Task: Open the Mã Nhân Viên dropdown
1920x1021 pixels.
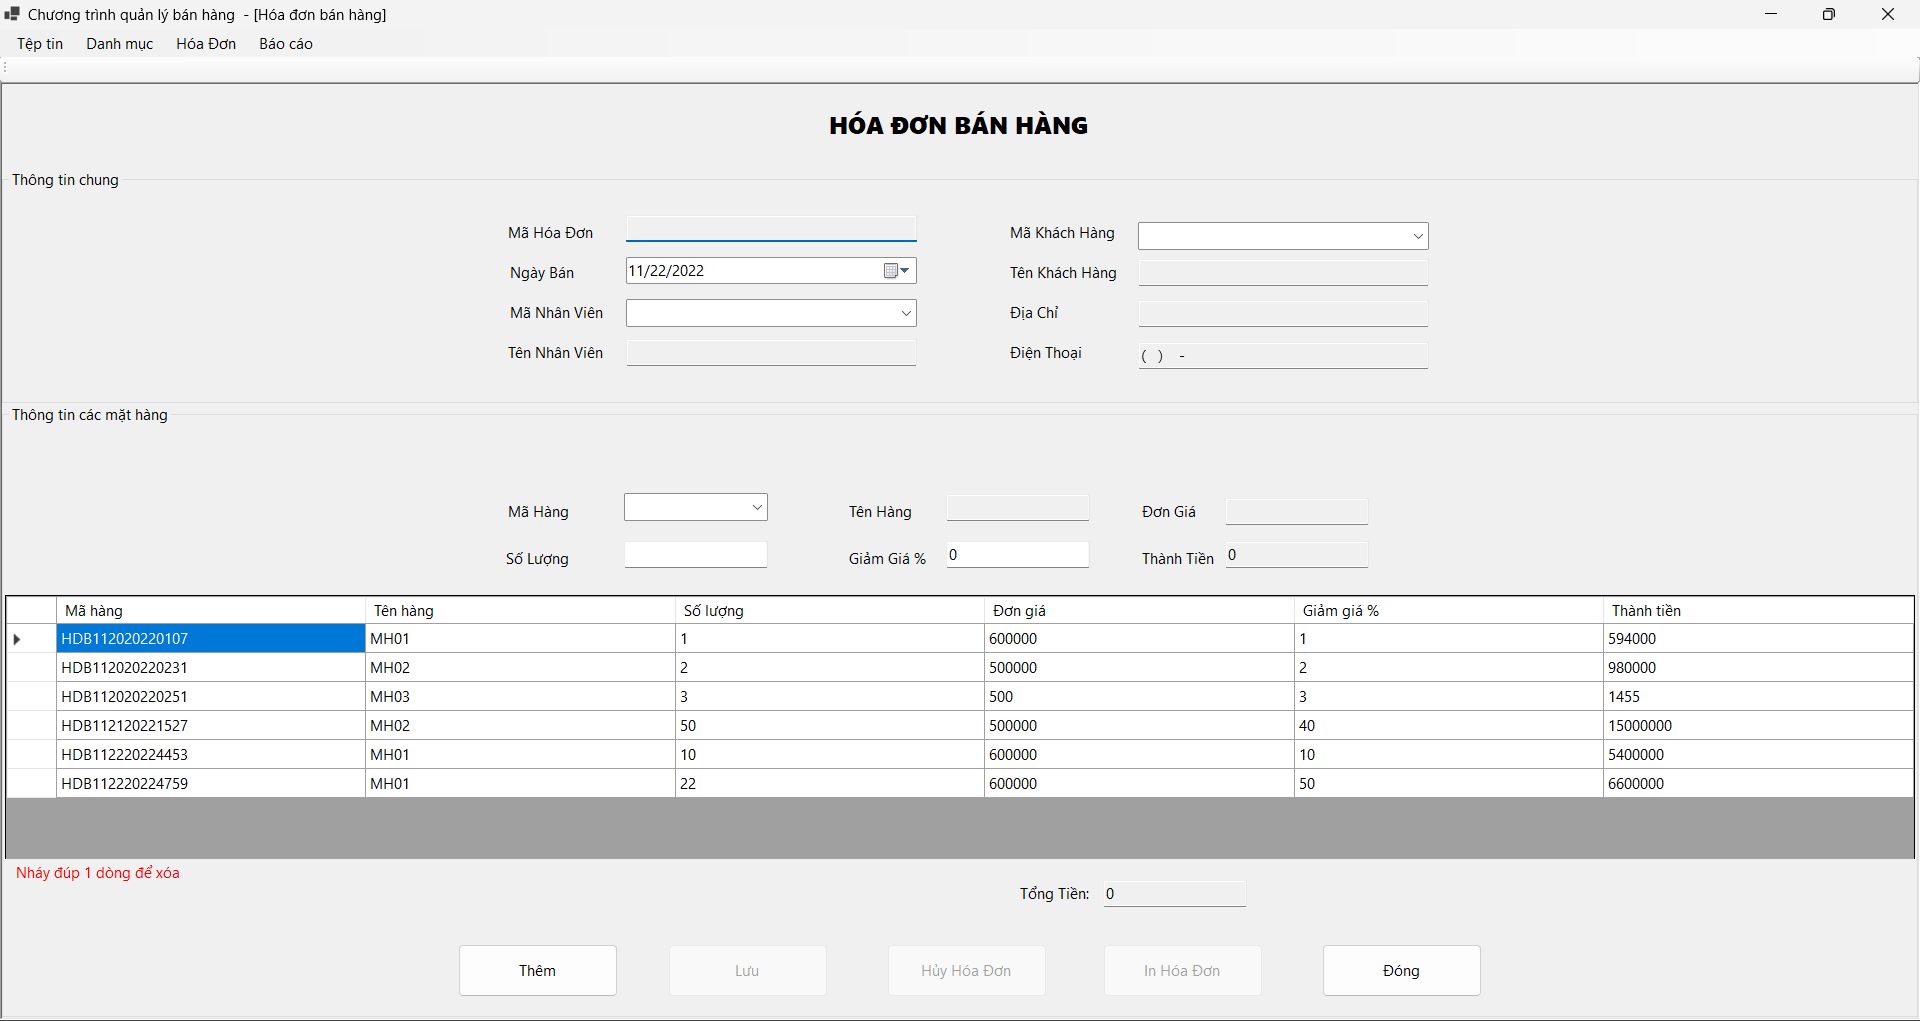Action: [x=906, y=312]
